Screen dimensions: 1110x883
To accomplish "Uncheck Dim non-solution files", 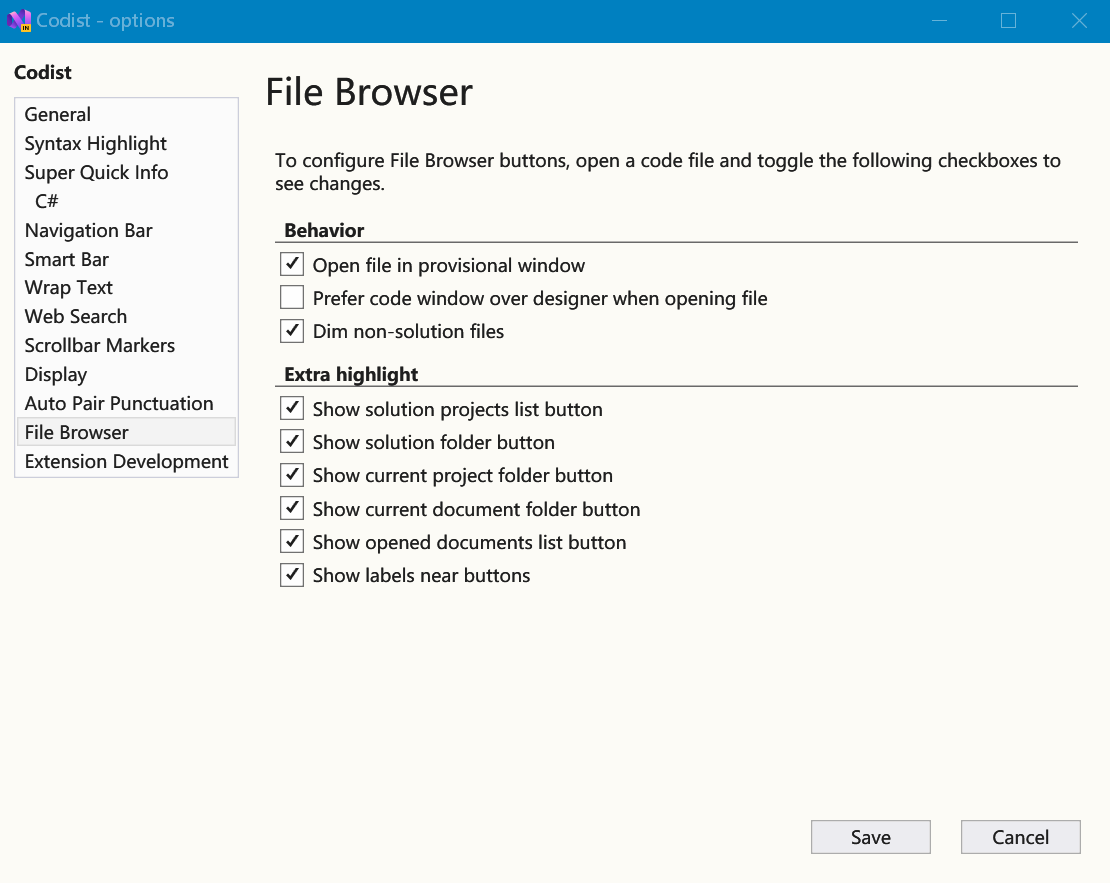I will [x=292, y=331].
